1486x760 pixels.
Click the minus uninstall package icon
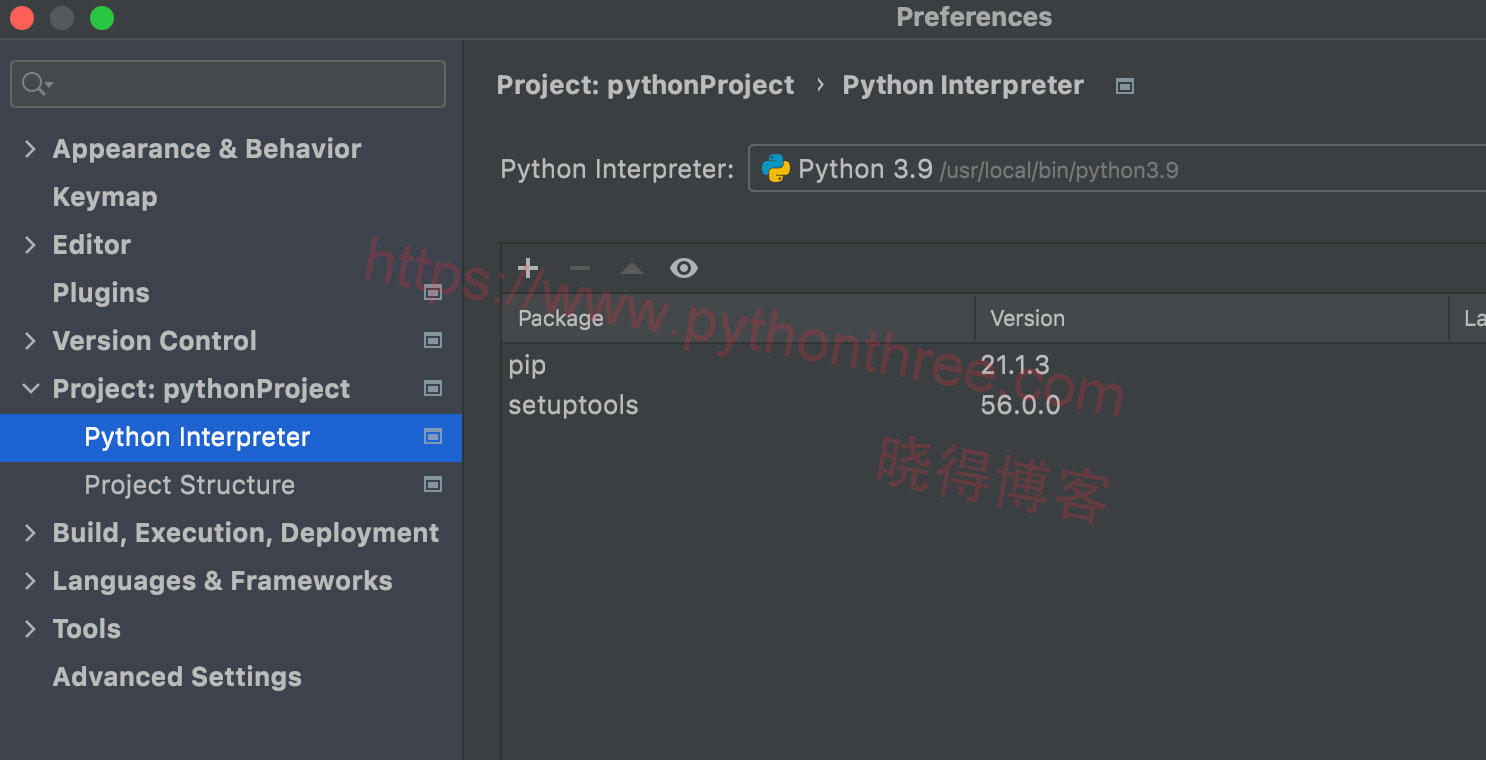580,268
